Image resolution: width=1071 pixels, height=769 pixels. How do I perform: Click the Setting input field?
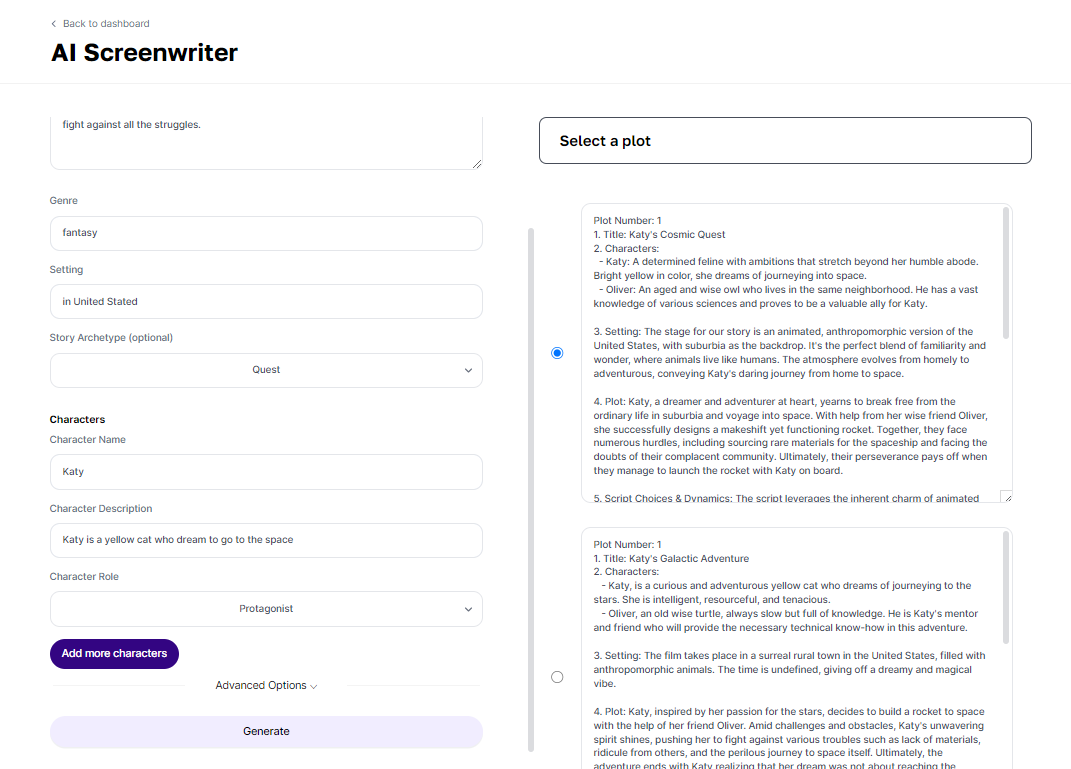point(266,302)
